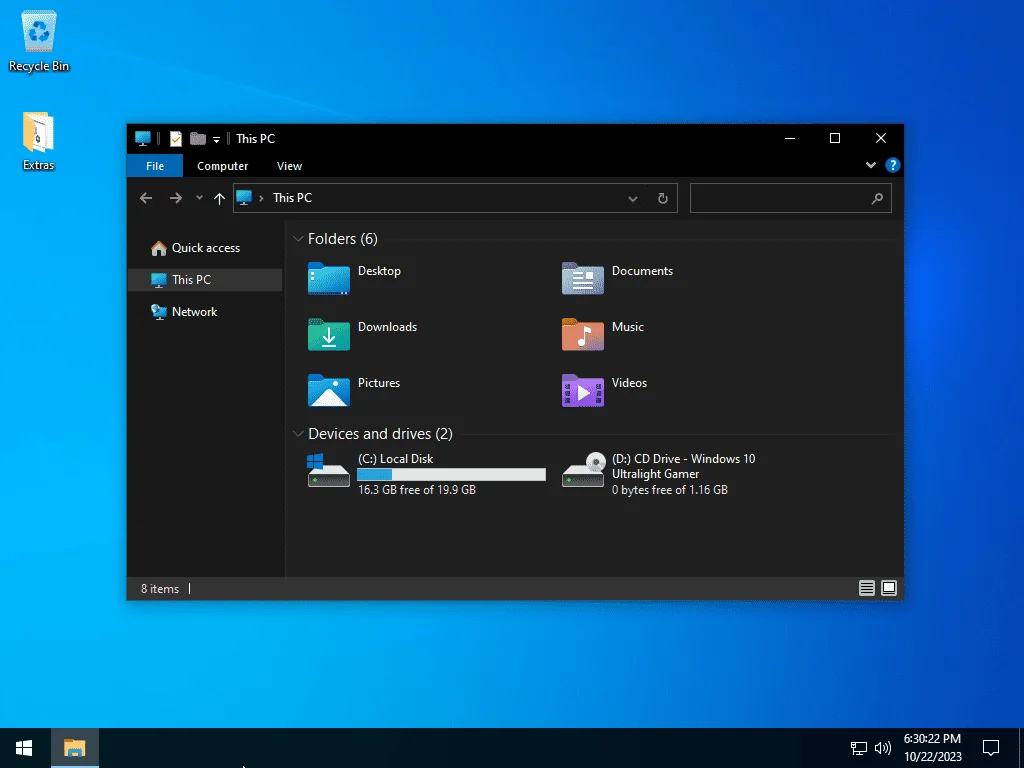
Task: Maximize the This PC window
Action: tap(835, 138)
